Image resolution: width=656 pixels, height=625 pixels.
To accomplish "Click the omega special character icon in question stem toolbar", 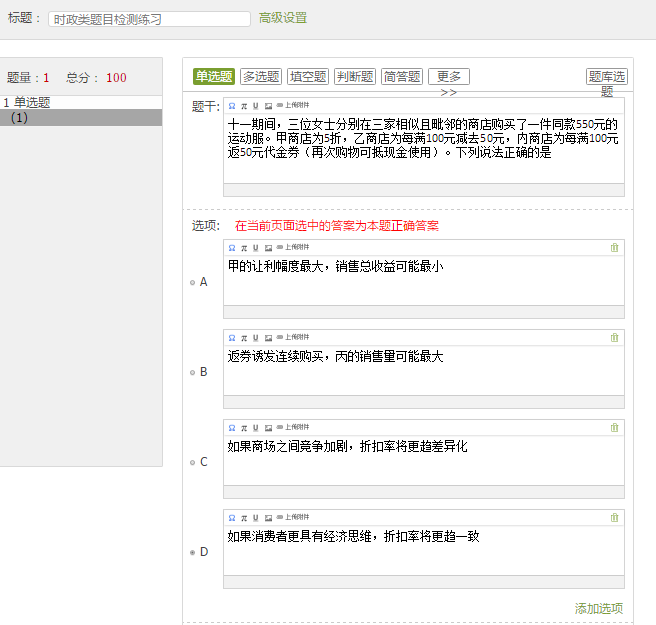I will 232,105.
